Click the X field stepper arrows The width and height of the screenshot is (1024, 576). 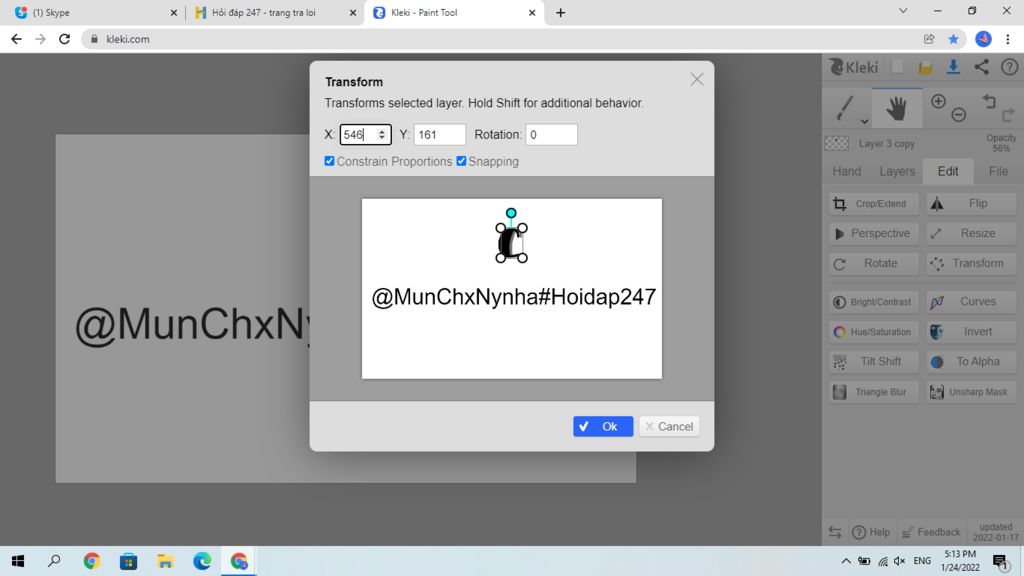382,135
